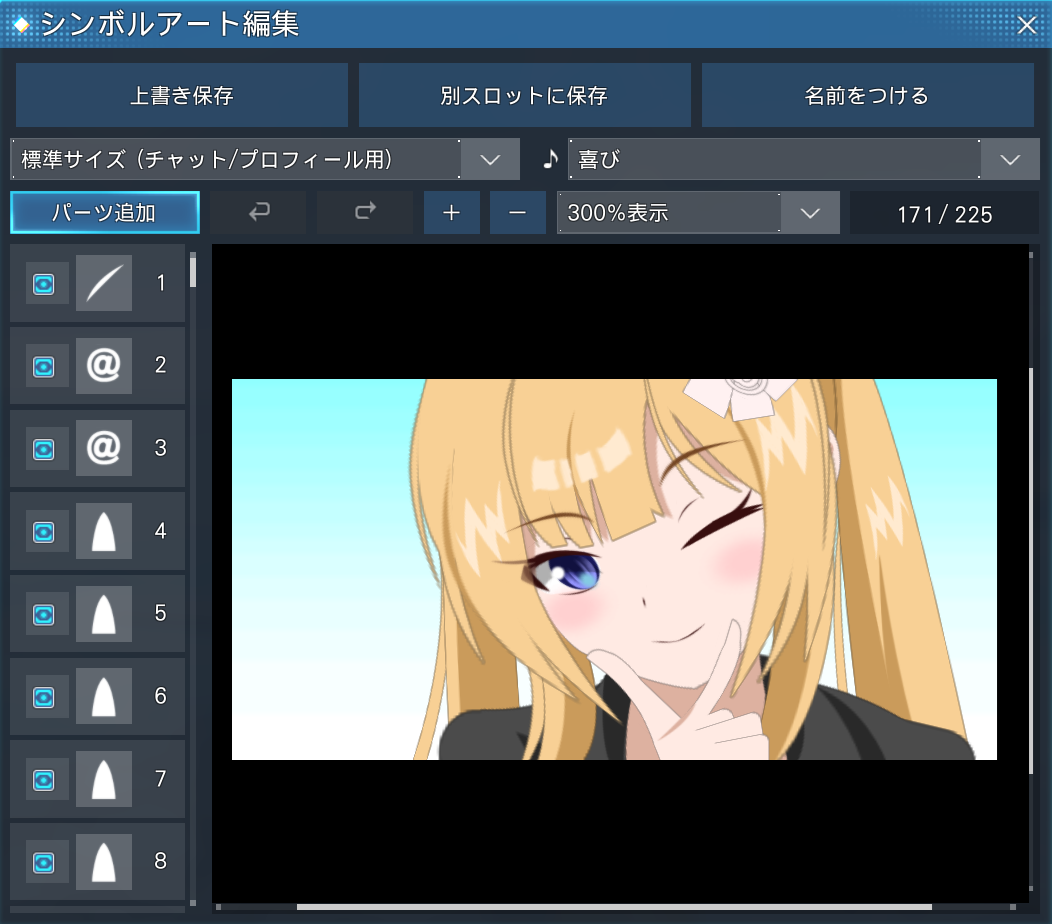Hide layer 6 with its eye icon

tap(44, 697)
